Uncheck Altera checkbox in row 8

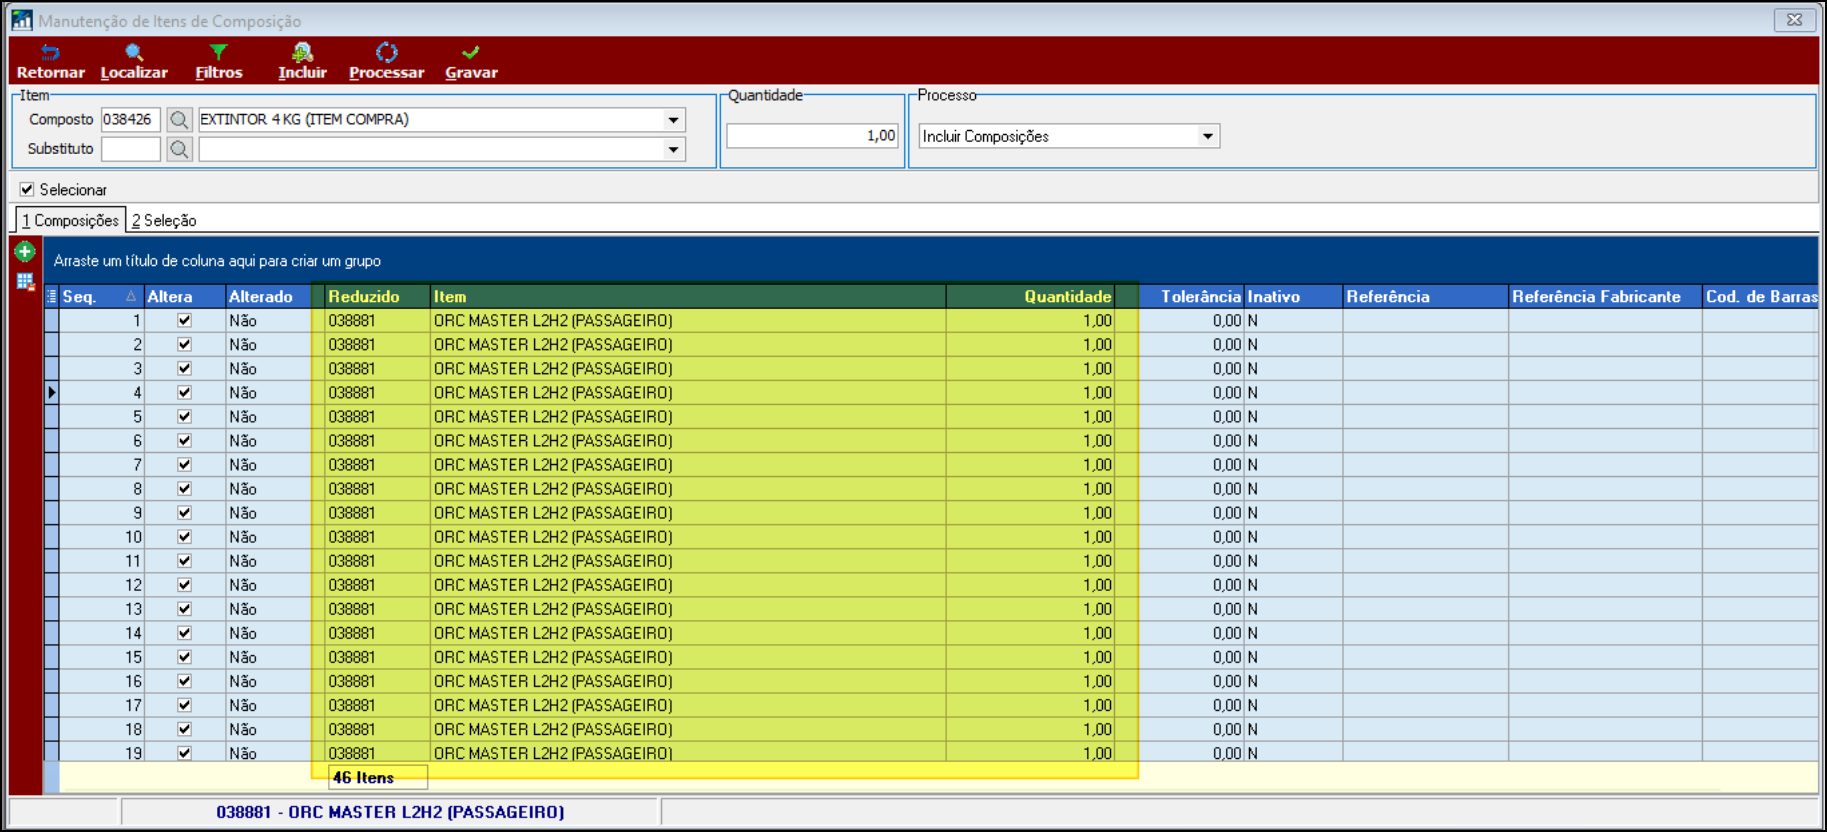[x=184, y=489]
